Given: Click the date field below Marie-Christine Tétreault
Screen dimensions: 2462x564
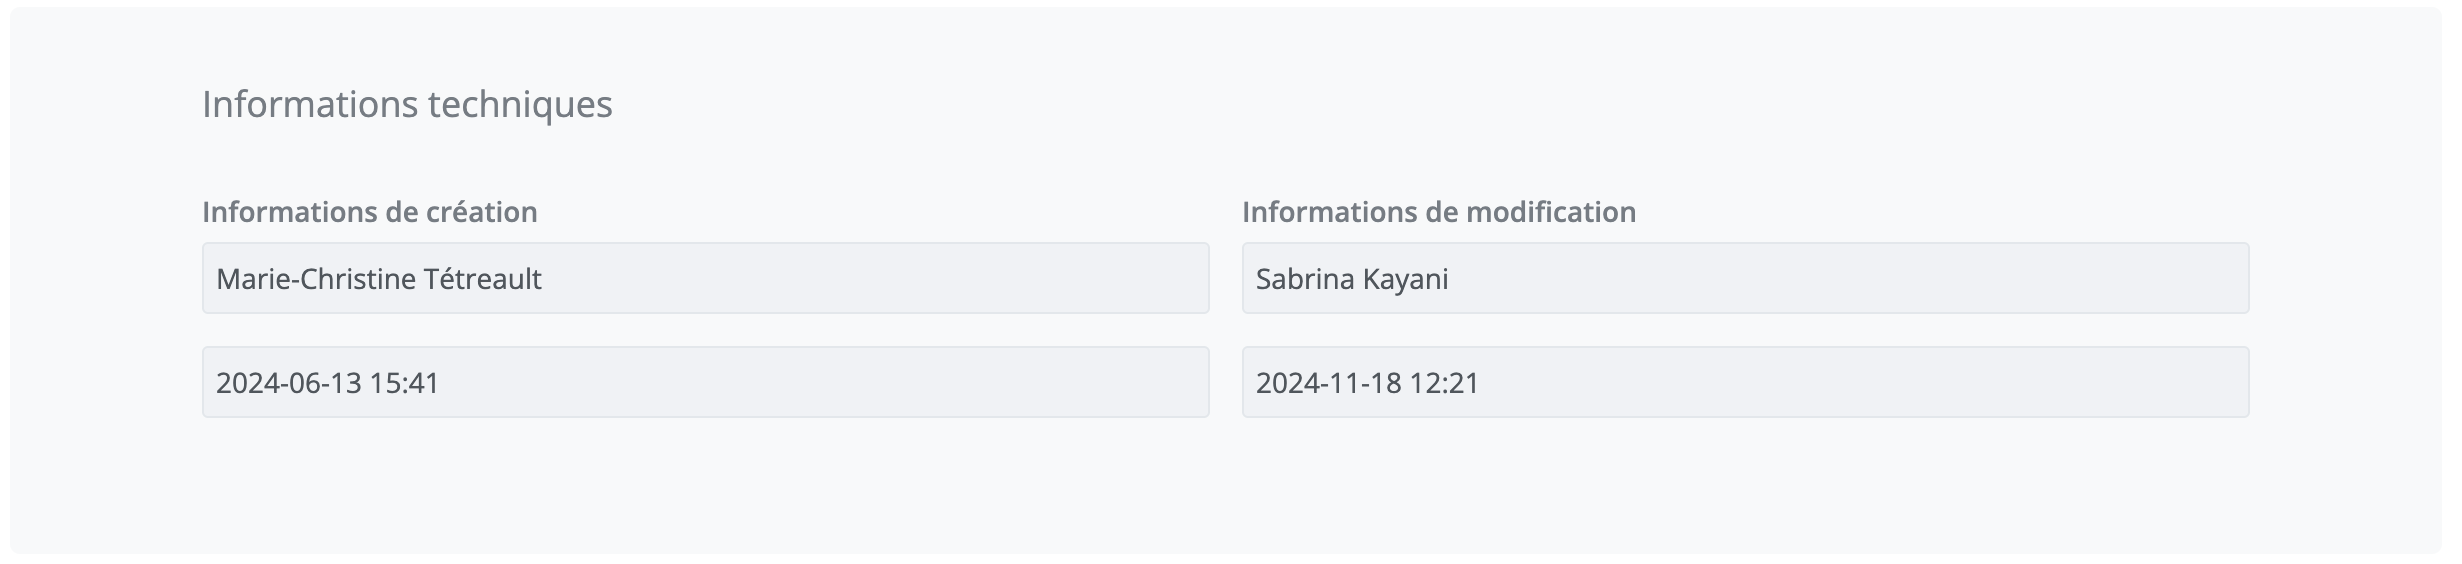Looking at the screenshot, I should click(705, 382).
